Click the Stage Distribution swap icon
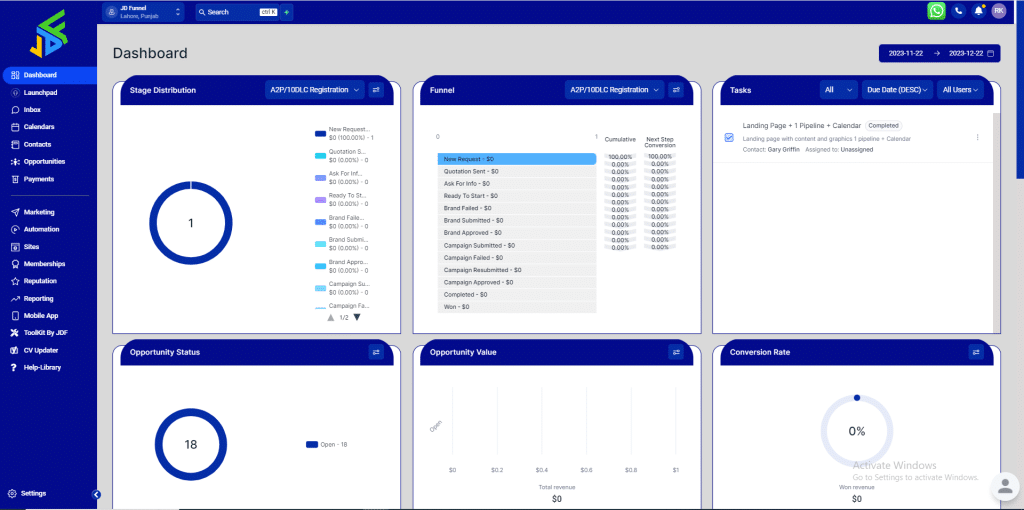 pyautogui.click(x=376, y=90)
